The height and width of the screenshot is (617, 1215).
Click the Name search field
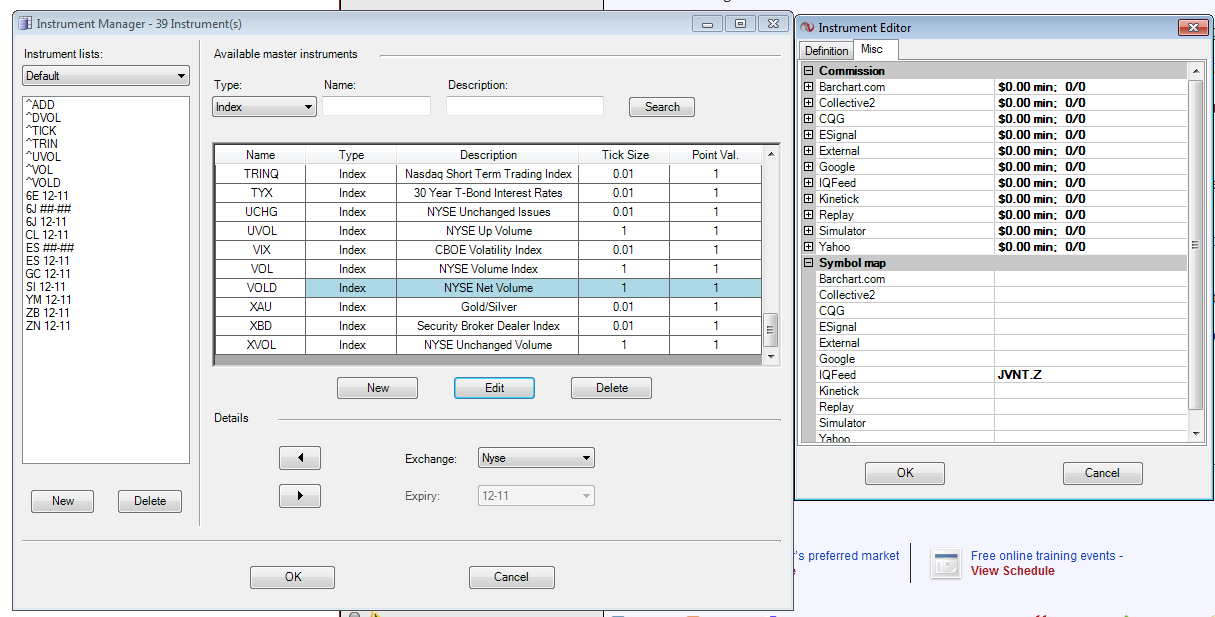(x=376, y=106)
